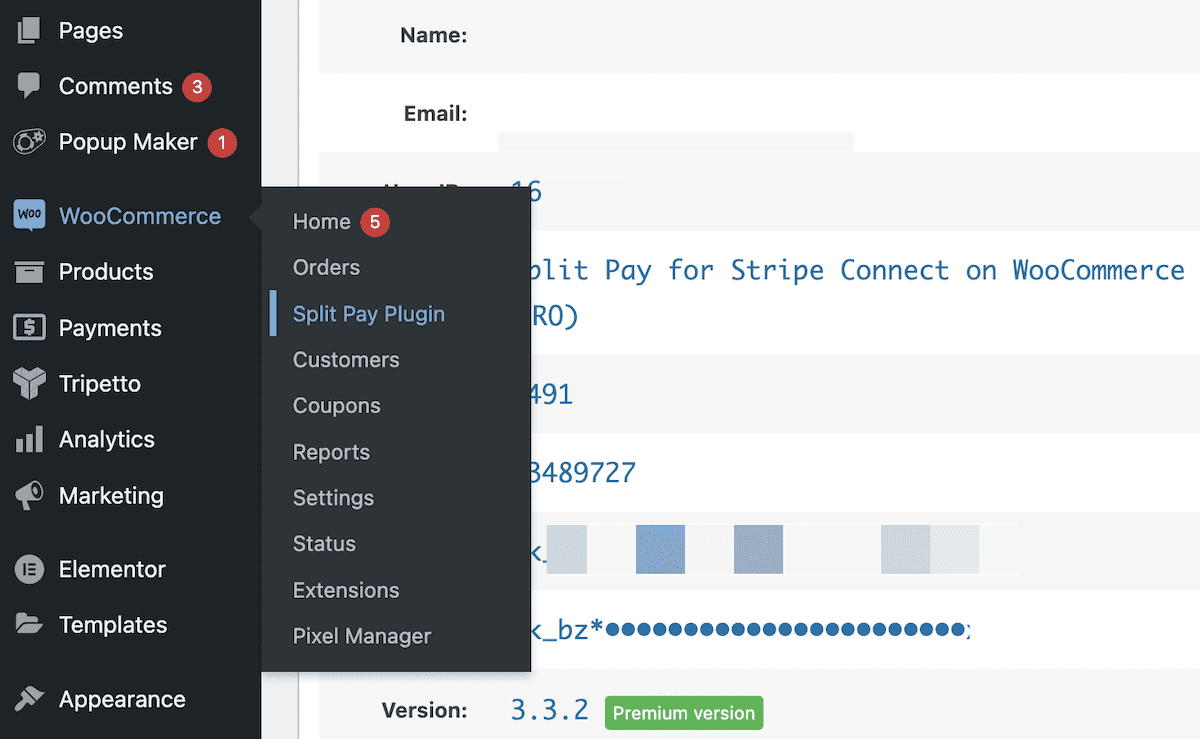Click the value ending in 491
The image size is (1200, 739).
pyautogui.click(x=553, y=395)
